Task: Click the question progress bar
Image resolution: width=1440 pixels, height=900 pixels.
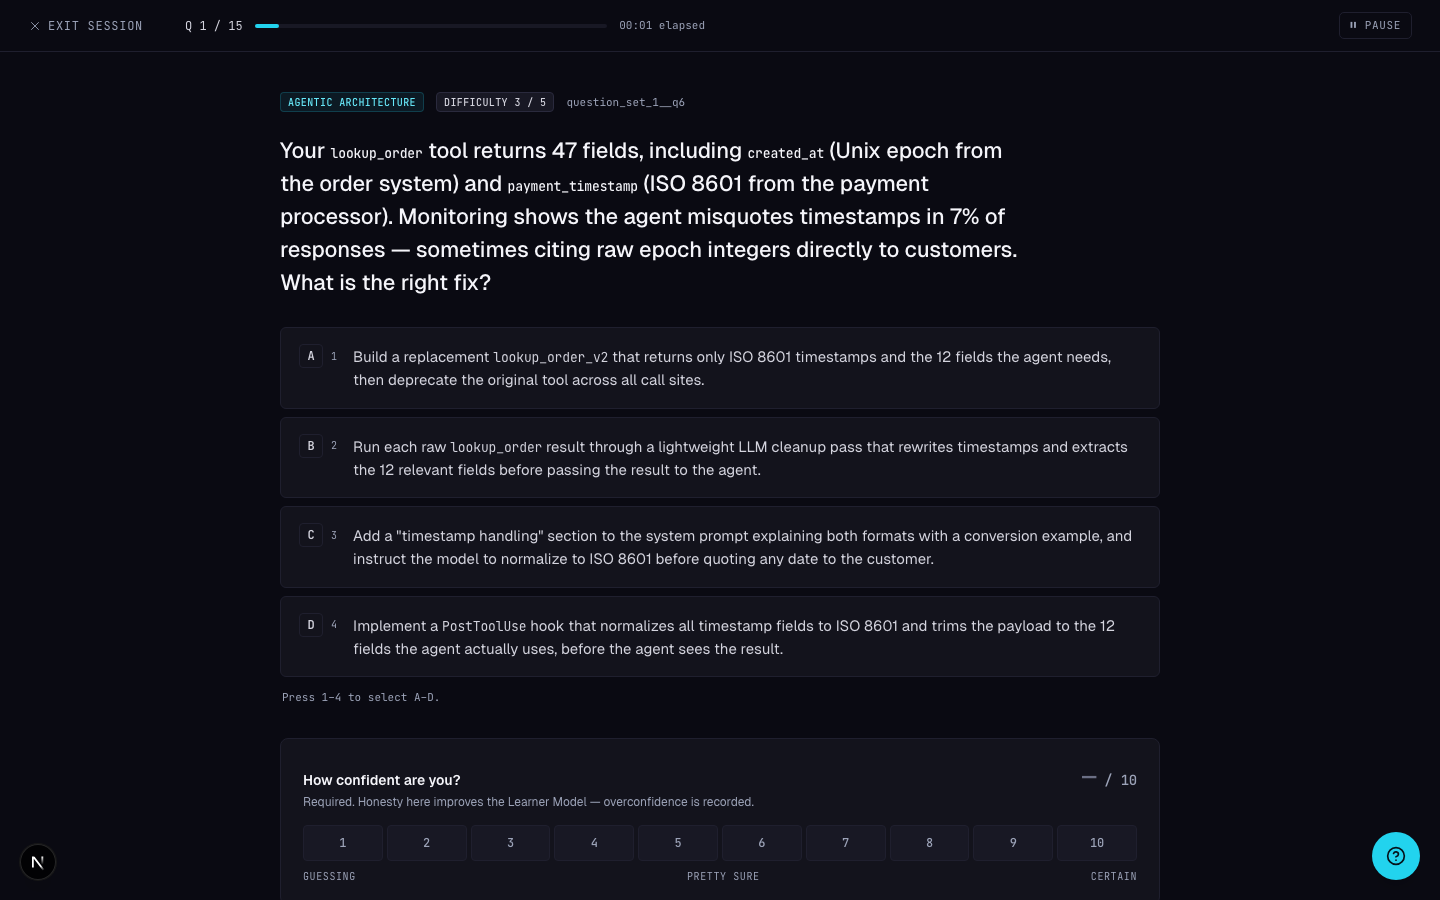Action: pos(431,26)
